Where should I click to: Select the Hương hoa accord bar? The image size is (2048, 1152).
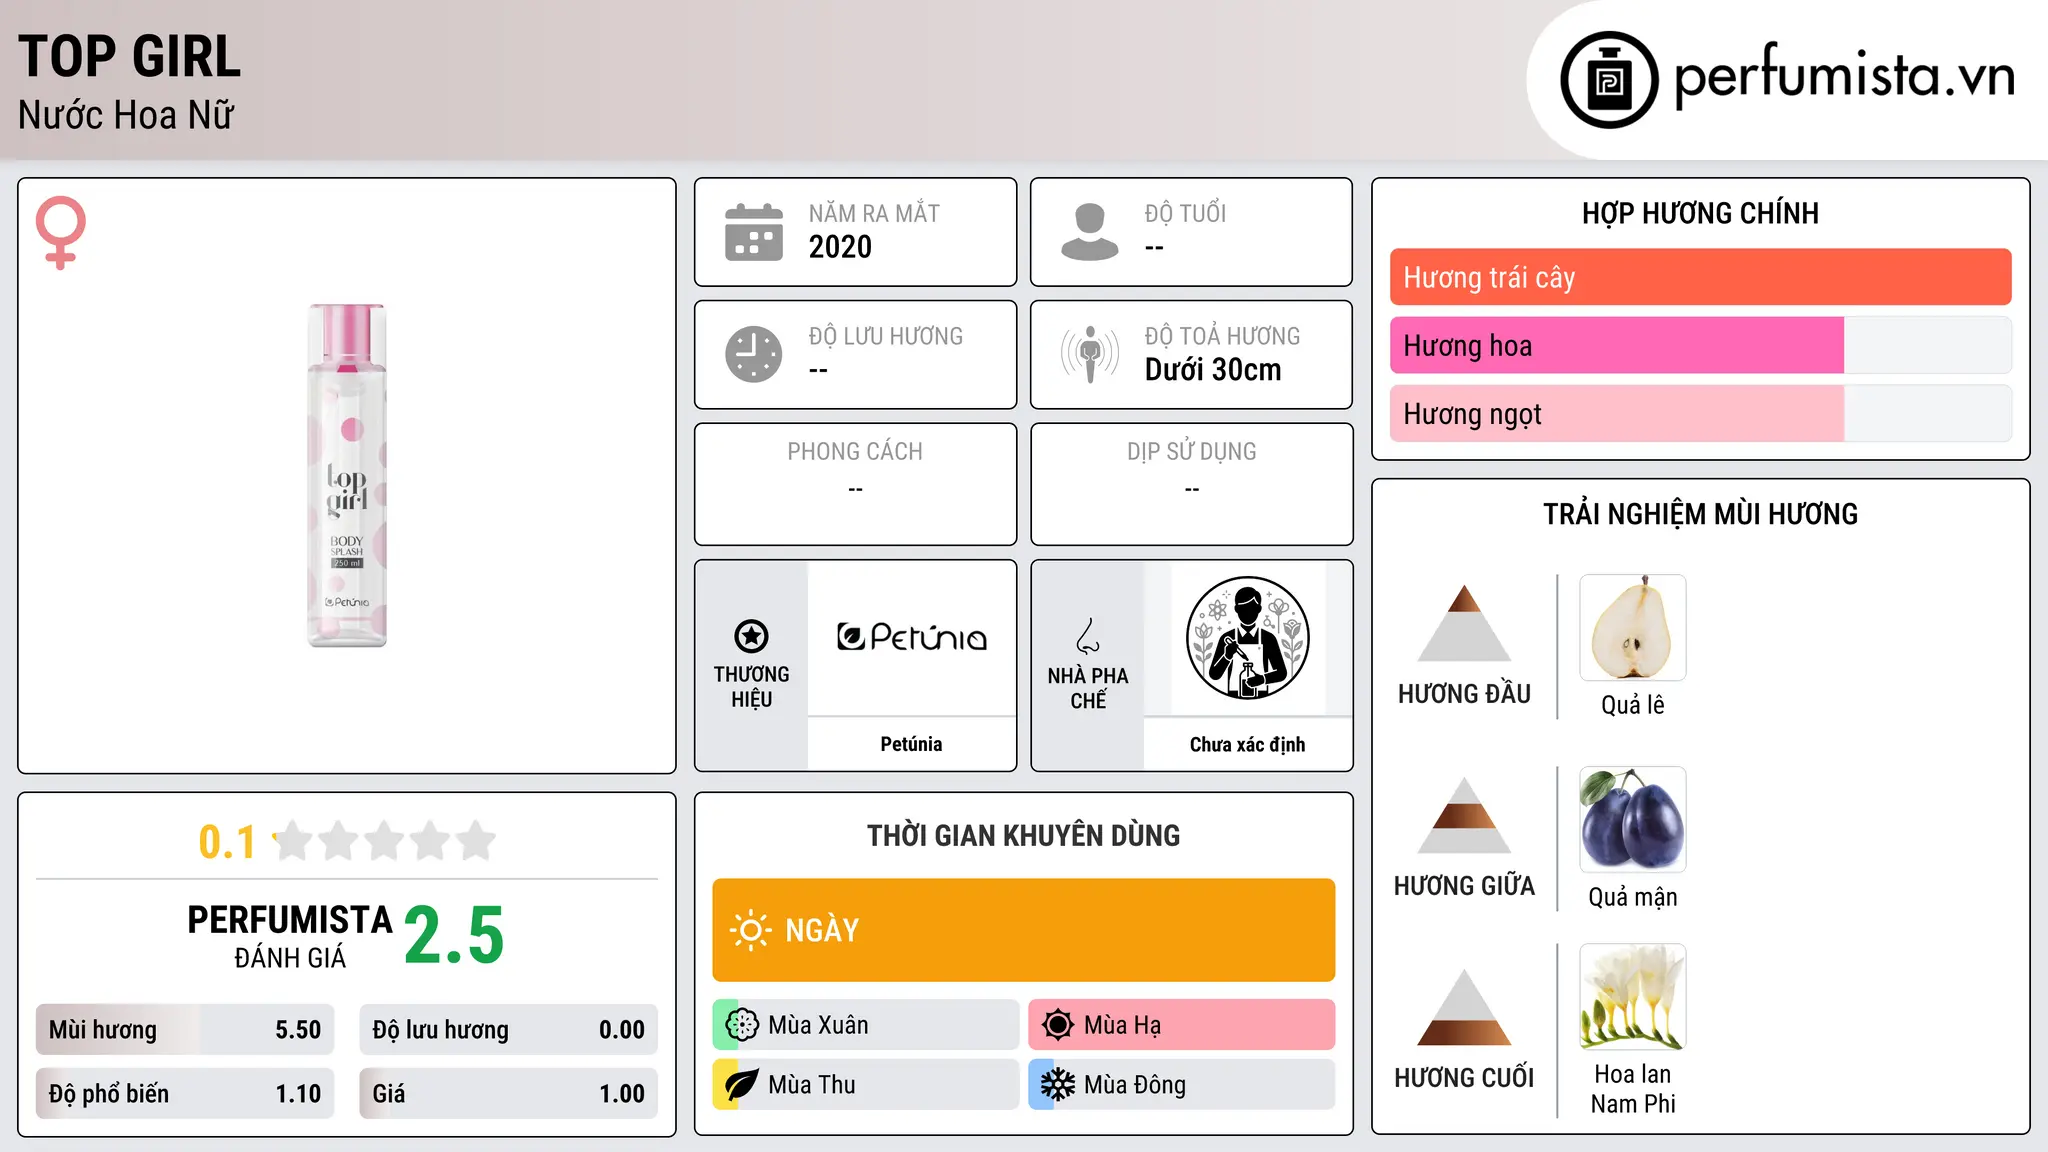pos(1700,345)
